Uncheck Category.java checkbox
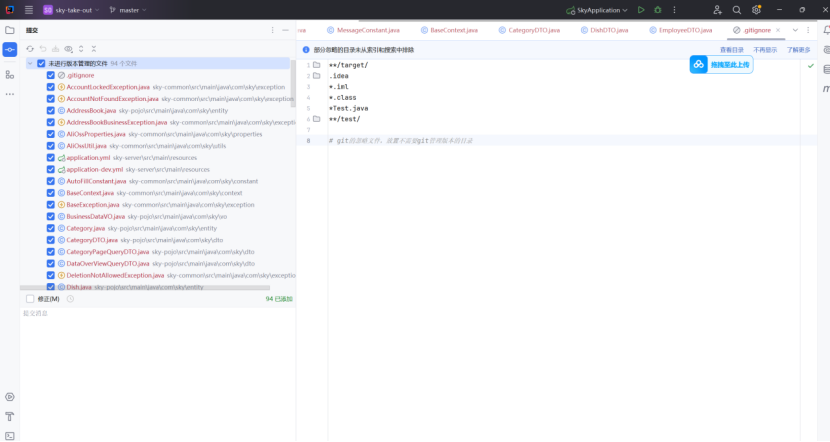The image size is (830, 442). coord(51,228)
